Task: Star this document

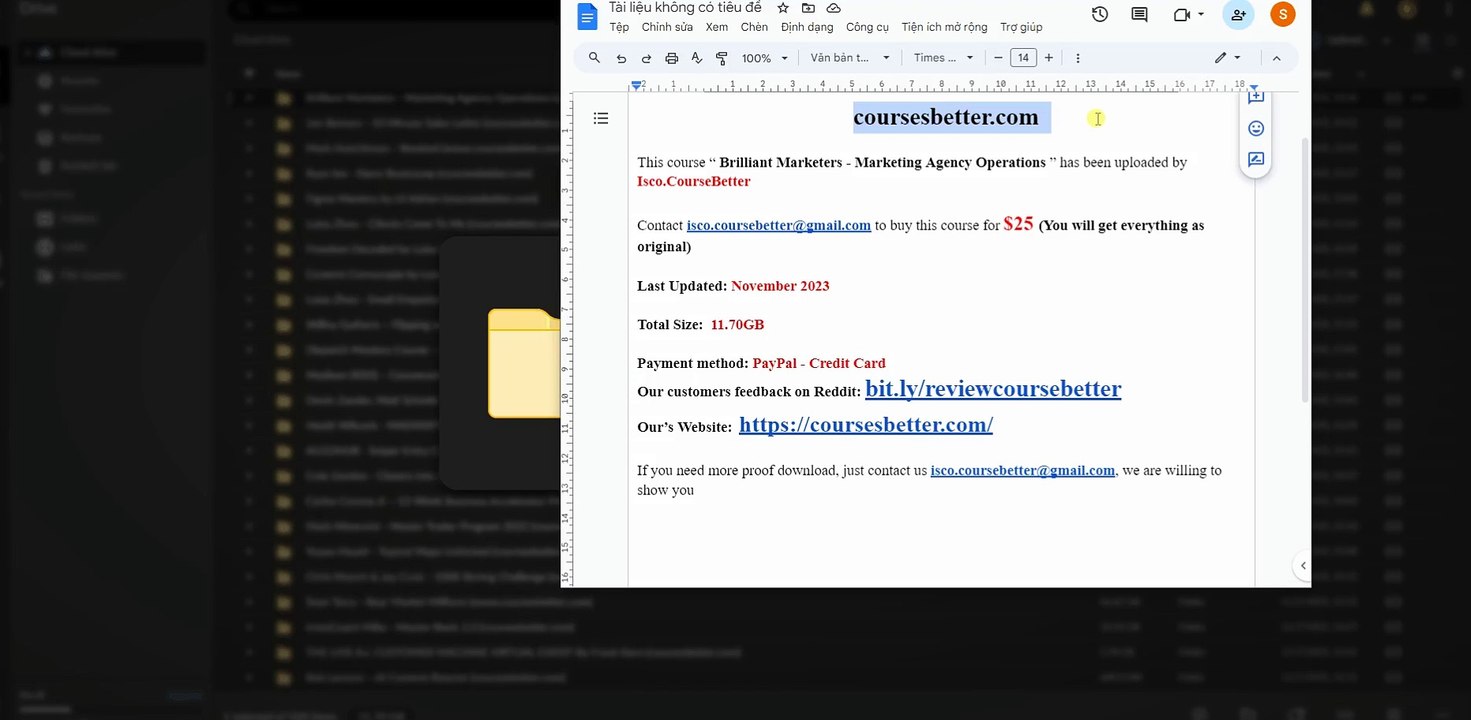Action: click(783, 7)
